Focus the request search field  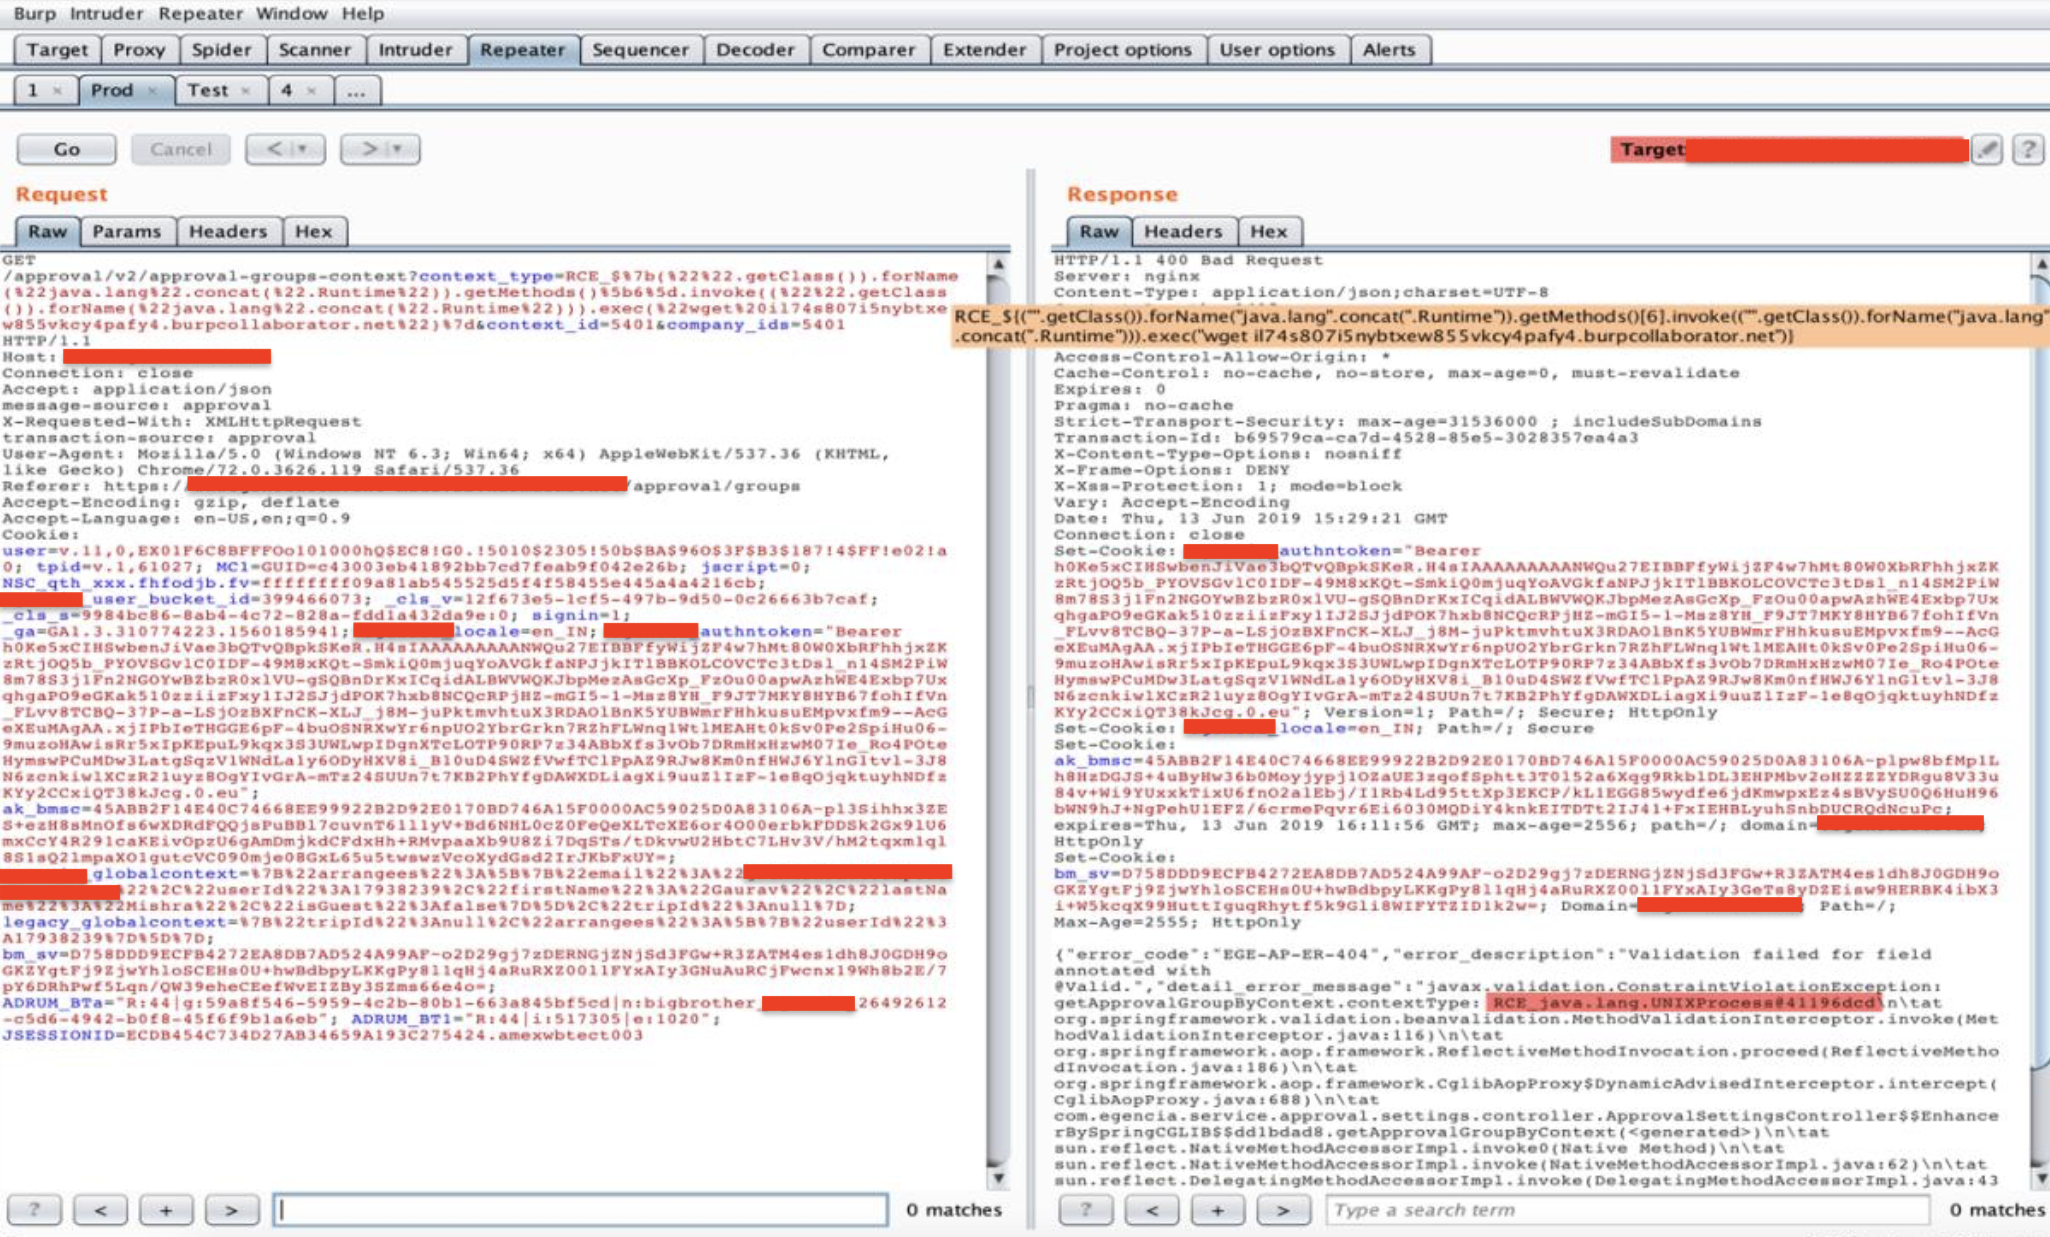(580, 1210)
